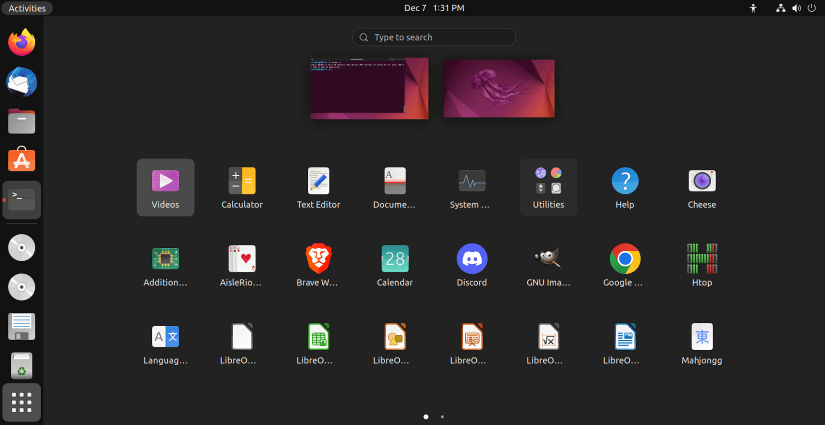Open the Htop app

click(x=702, y=265)
